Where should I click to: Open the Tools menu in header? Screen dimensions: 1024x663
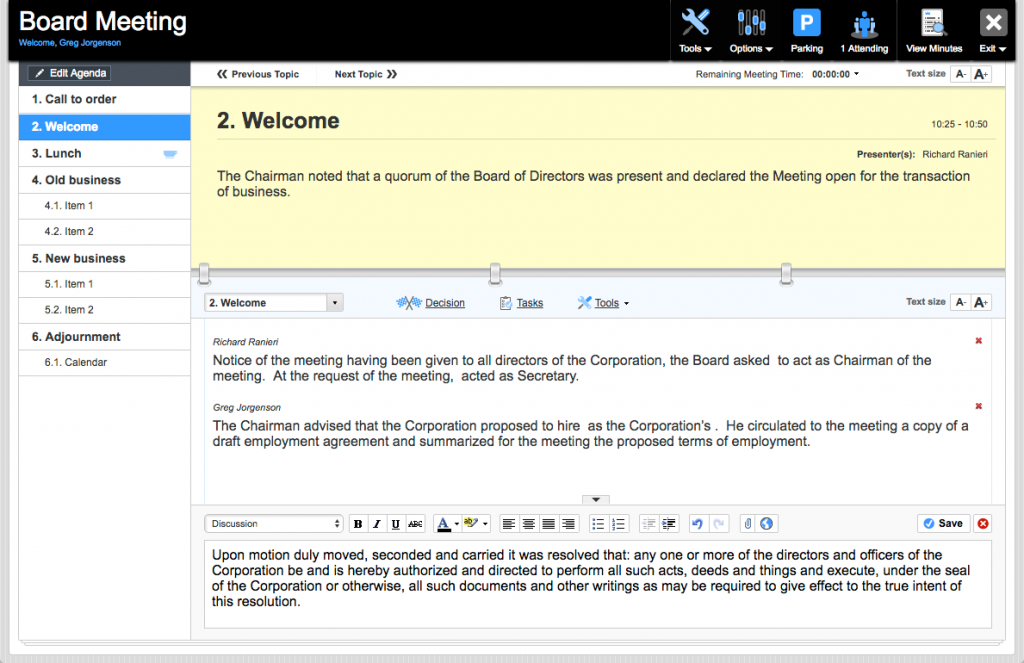click(x=695, y=31)
